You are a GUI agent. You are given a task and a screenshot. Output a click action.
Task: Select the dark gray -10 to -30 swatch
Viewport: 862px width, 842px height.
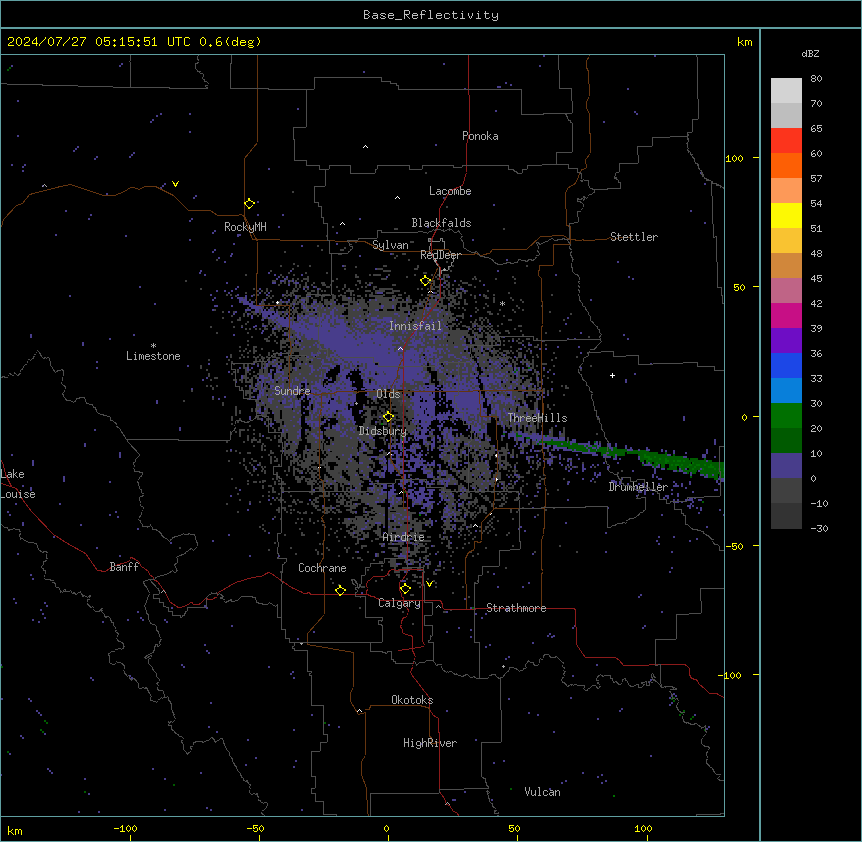[x=786, y=516]
